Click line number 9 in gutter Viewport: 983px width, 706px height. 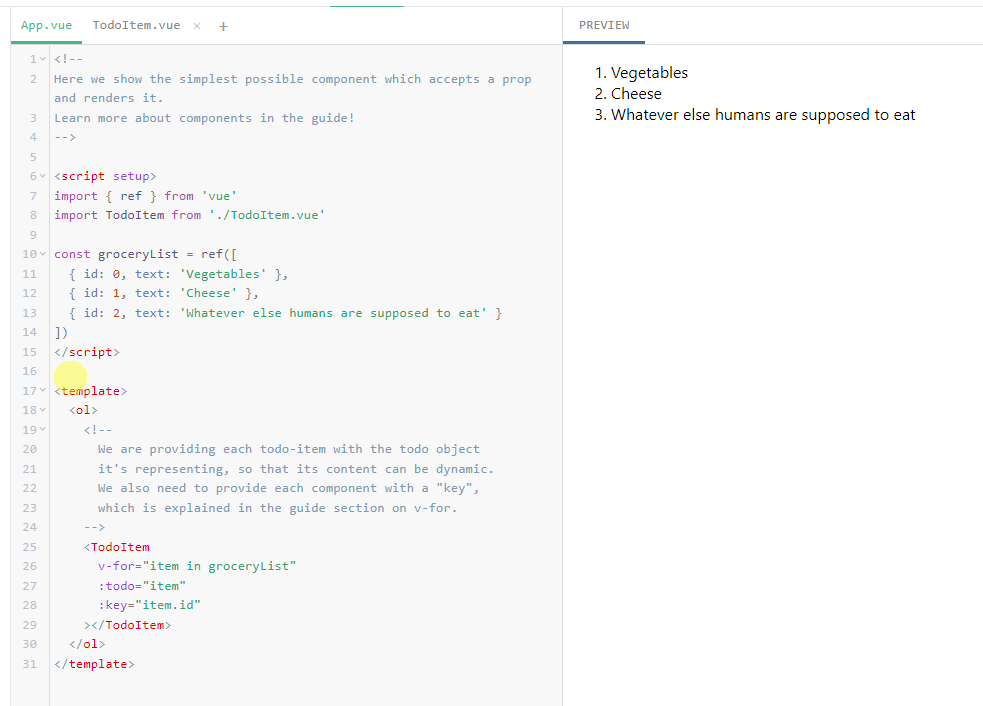click(x=33, y=234)
